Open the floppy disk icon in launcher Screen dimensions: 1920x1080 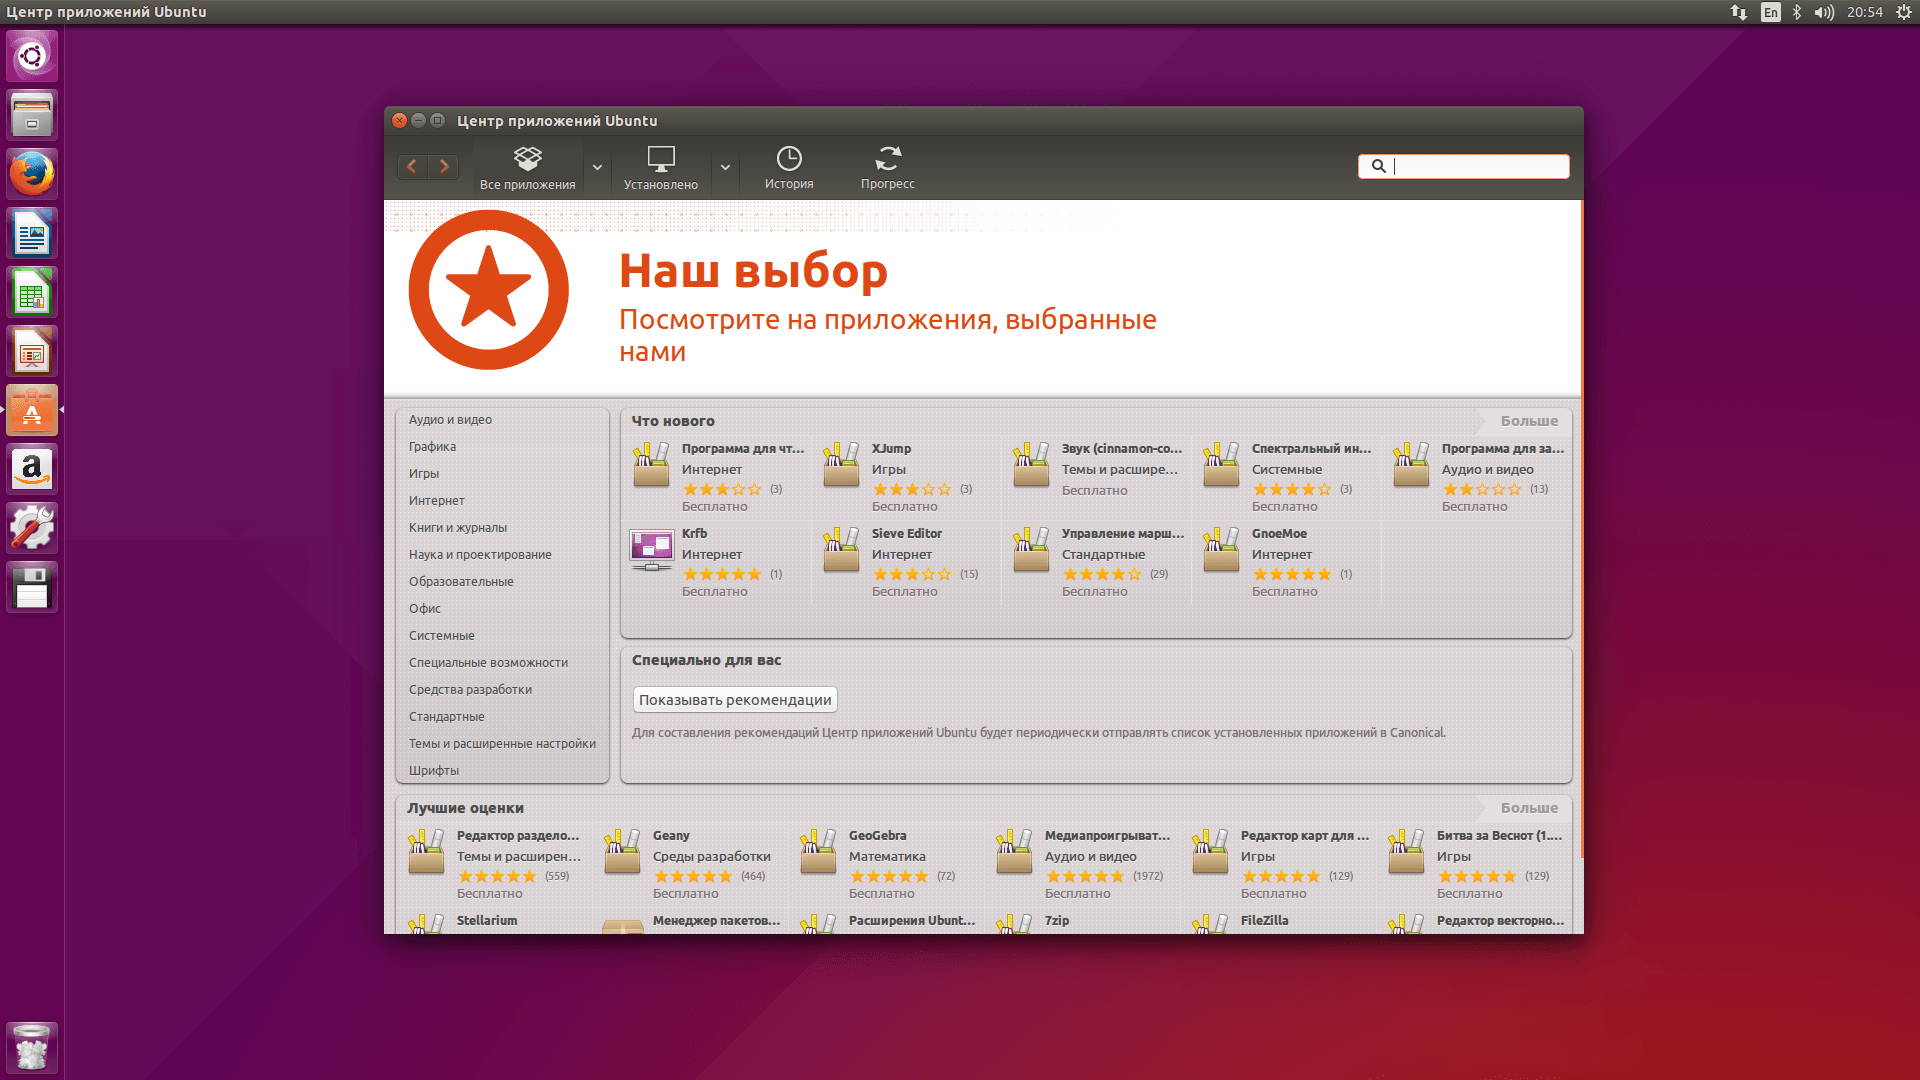click(32, 587)
